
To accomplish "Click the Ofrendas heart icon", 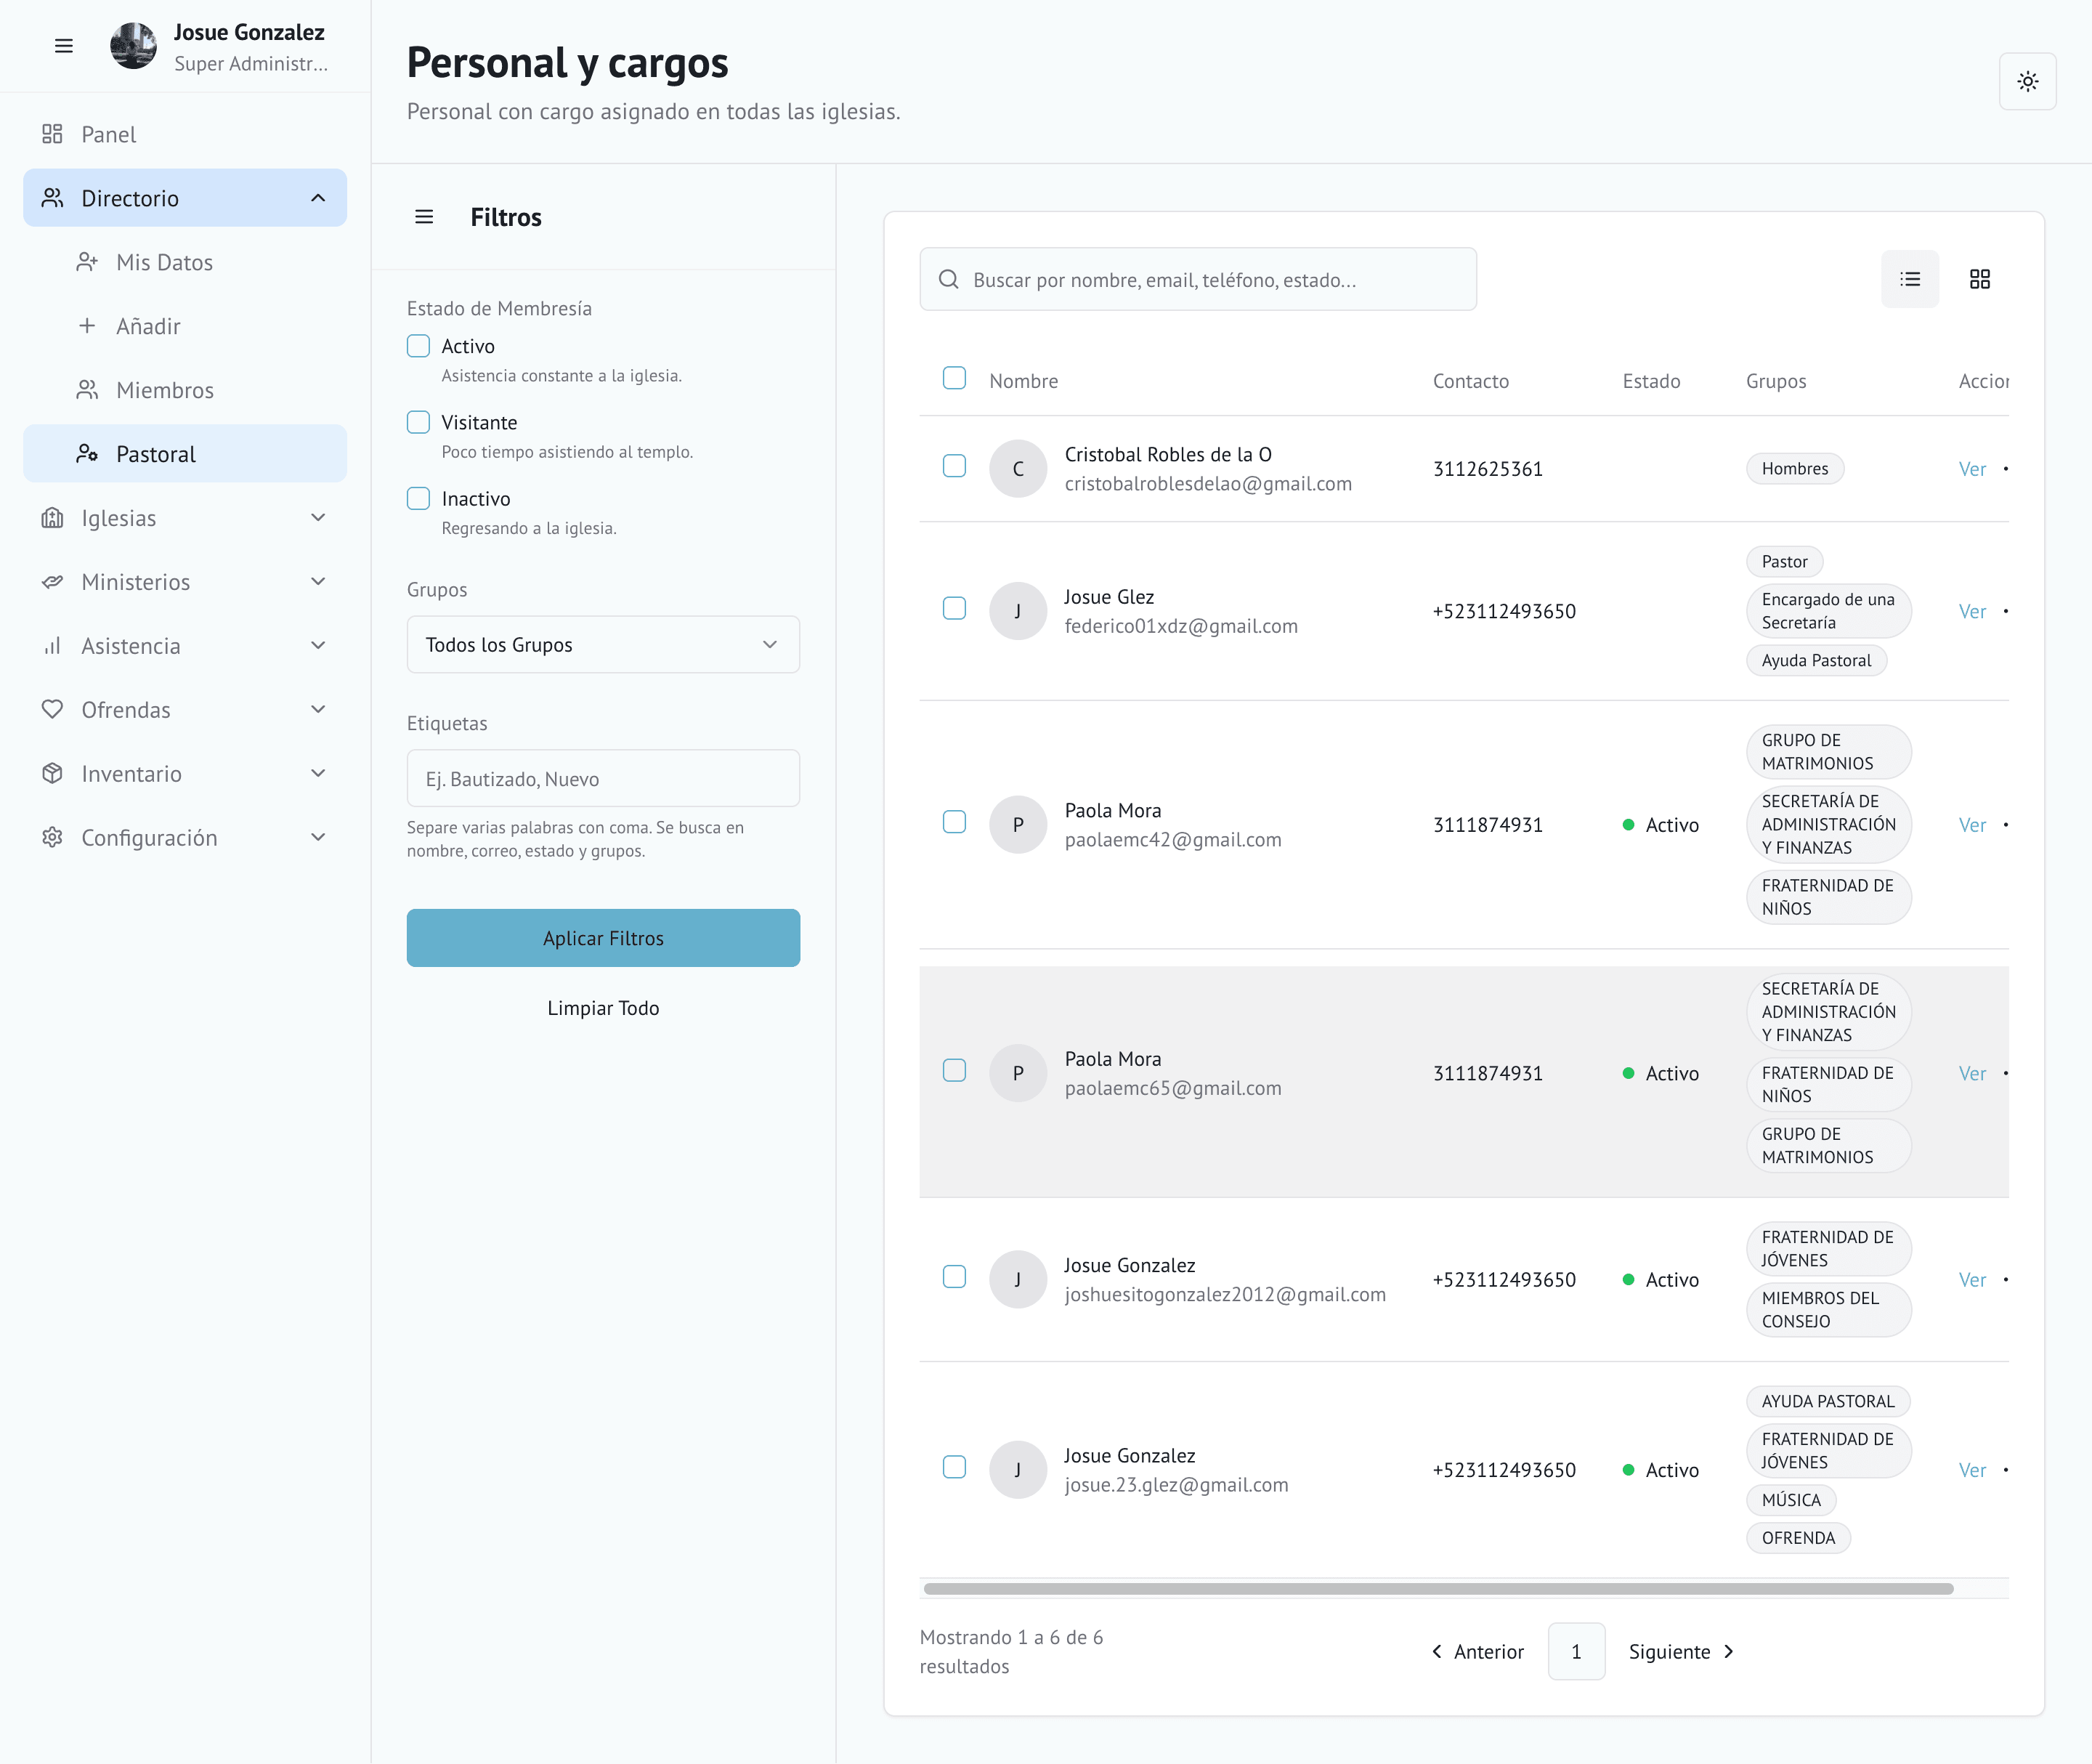I will pyautogui.click(x=52, y=710).
